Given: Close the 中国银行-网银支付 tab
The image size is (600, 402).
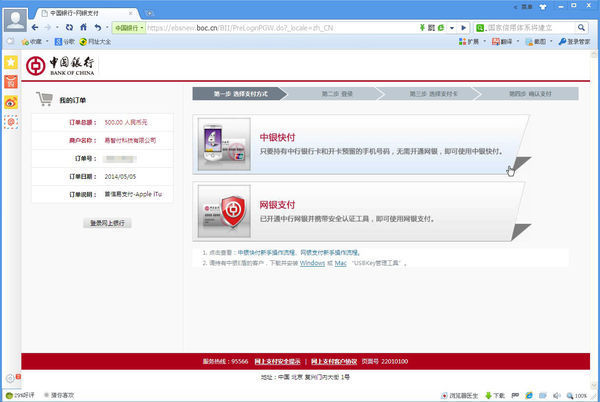Looking at the screenshot, I should click(130, 13).
